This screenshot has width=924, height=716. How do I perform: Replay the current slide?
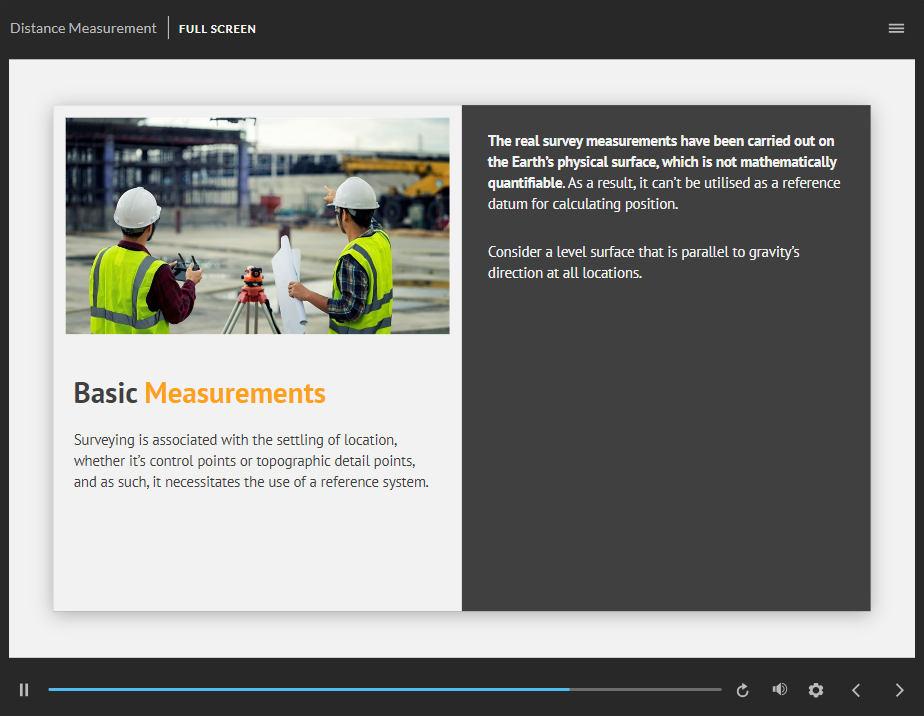pyautogui.click(x=742, y=690)
